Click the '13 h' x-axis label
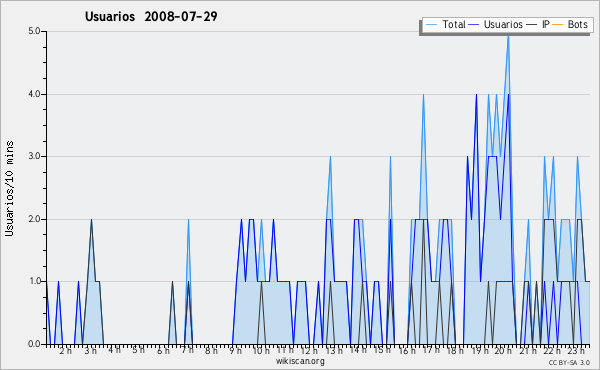 [334, 351]
